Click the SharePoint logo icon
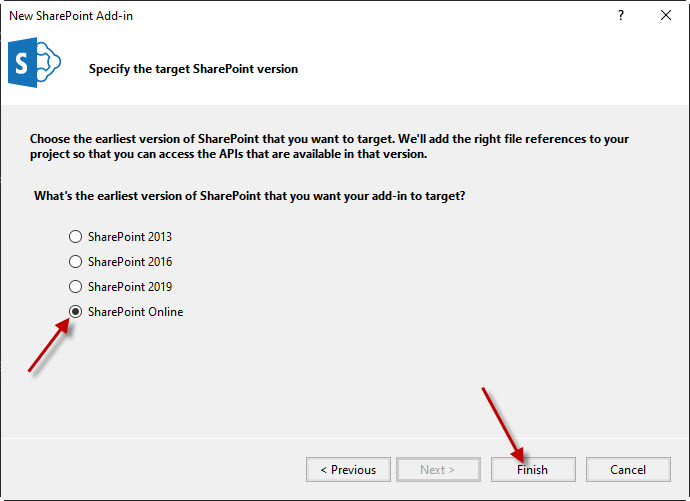Screen dimensions: 690x501 [34, 62]
